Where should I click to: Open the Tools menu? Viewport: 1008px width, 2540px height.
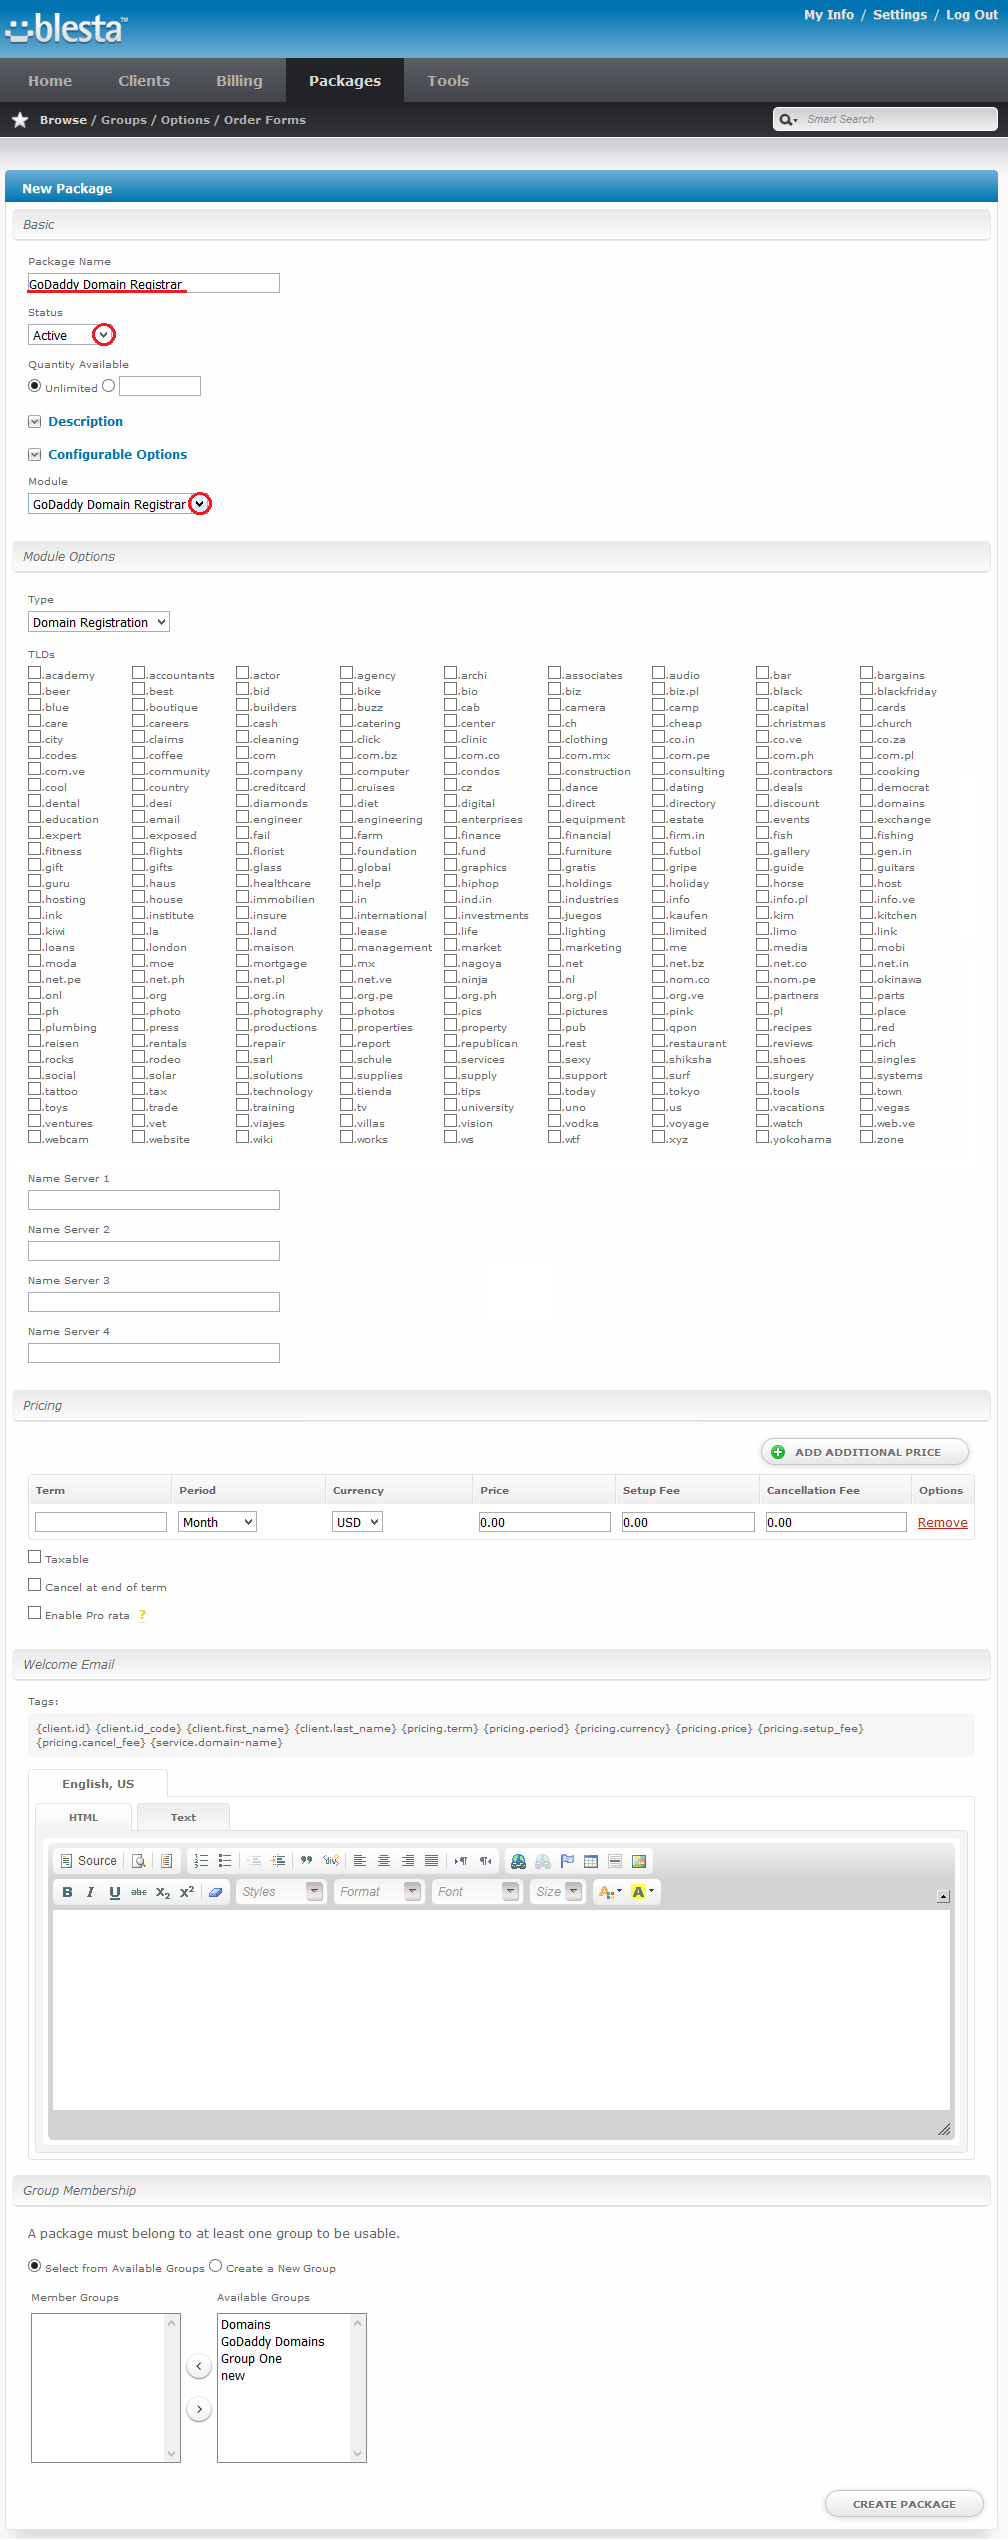tap(448, 81)
